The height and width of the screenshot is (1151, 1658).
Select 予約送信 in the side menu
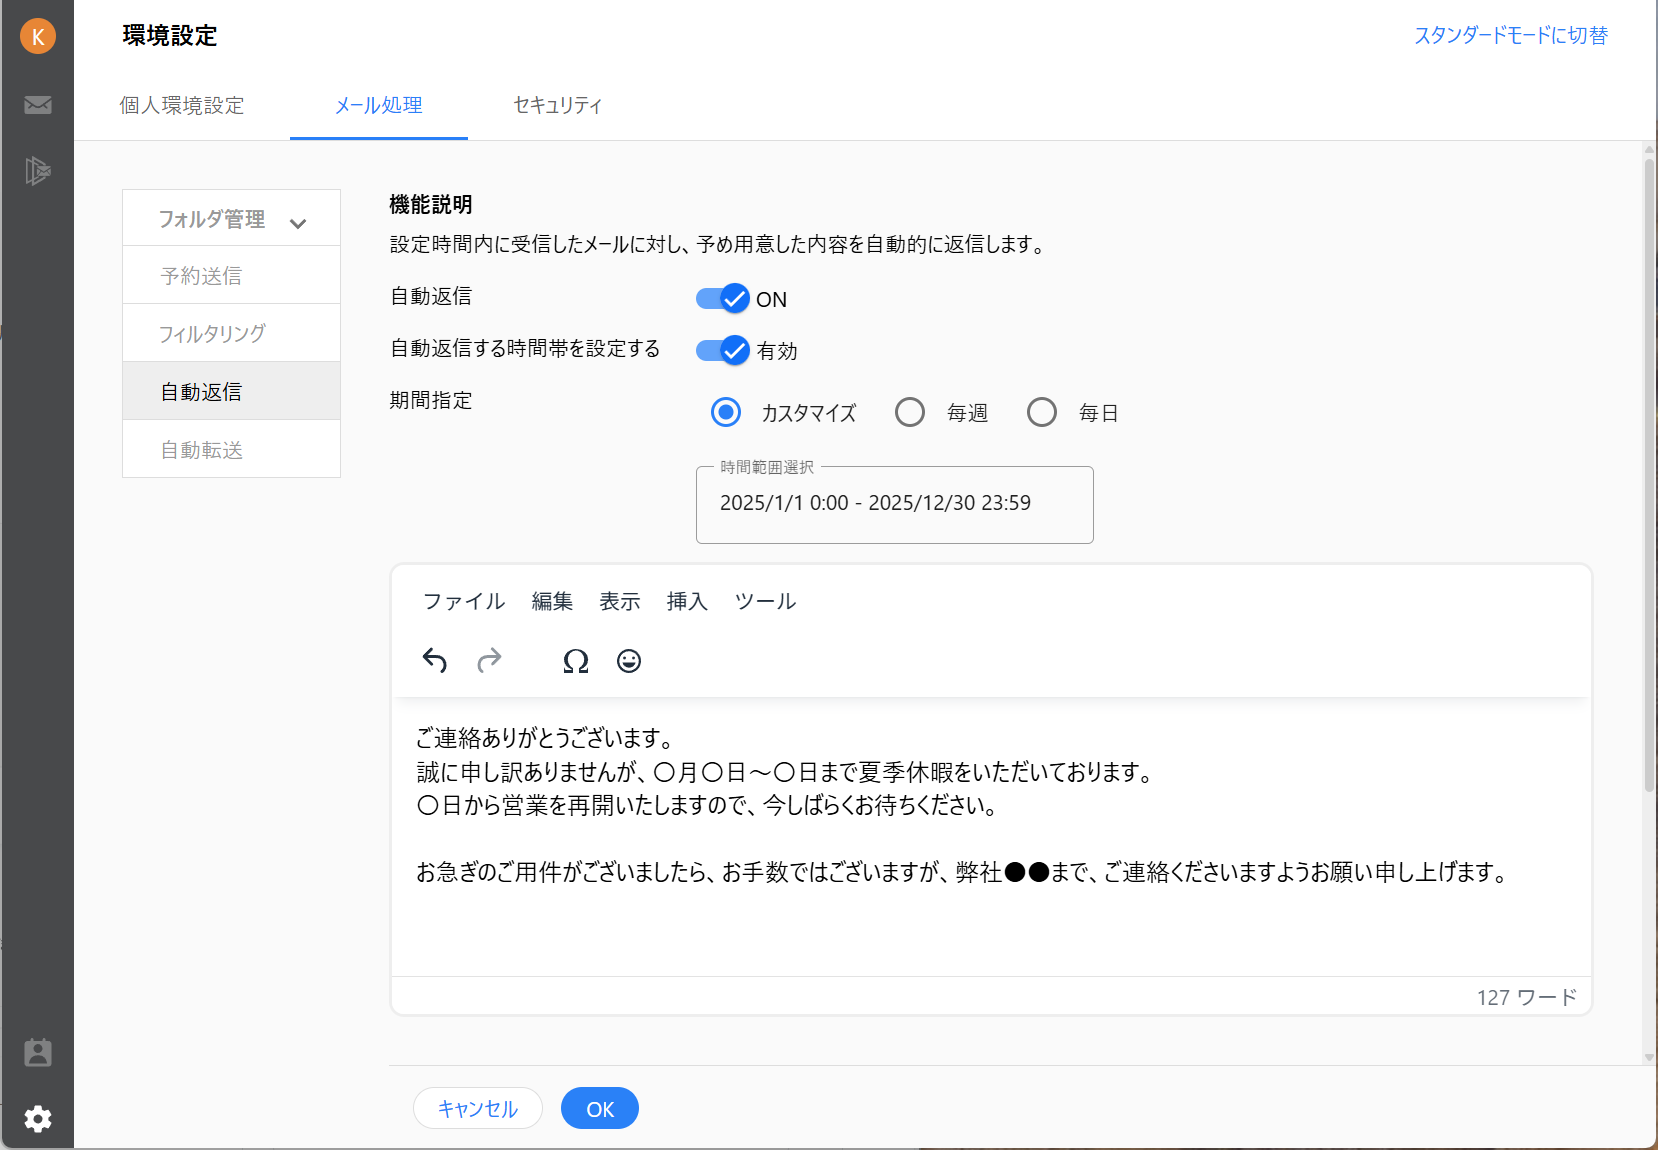pos(231,275)
